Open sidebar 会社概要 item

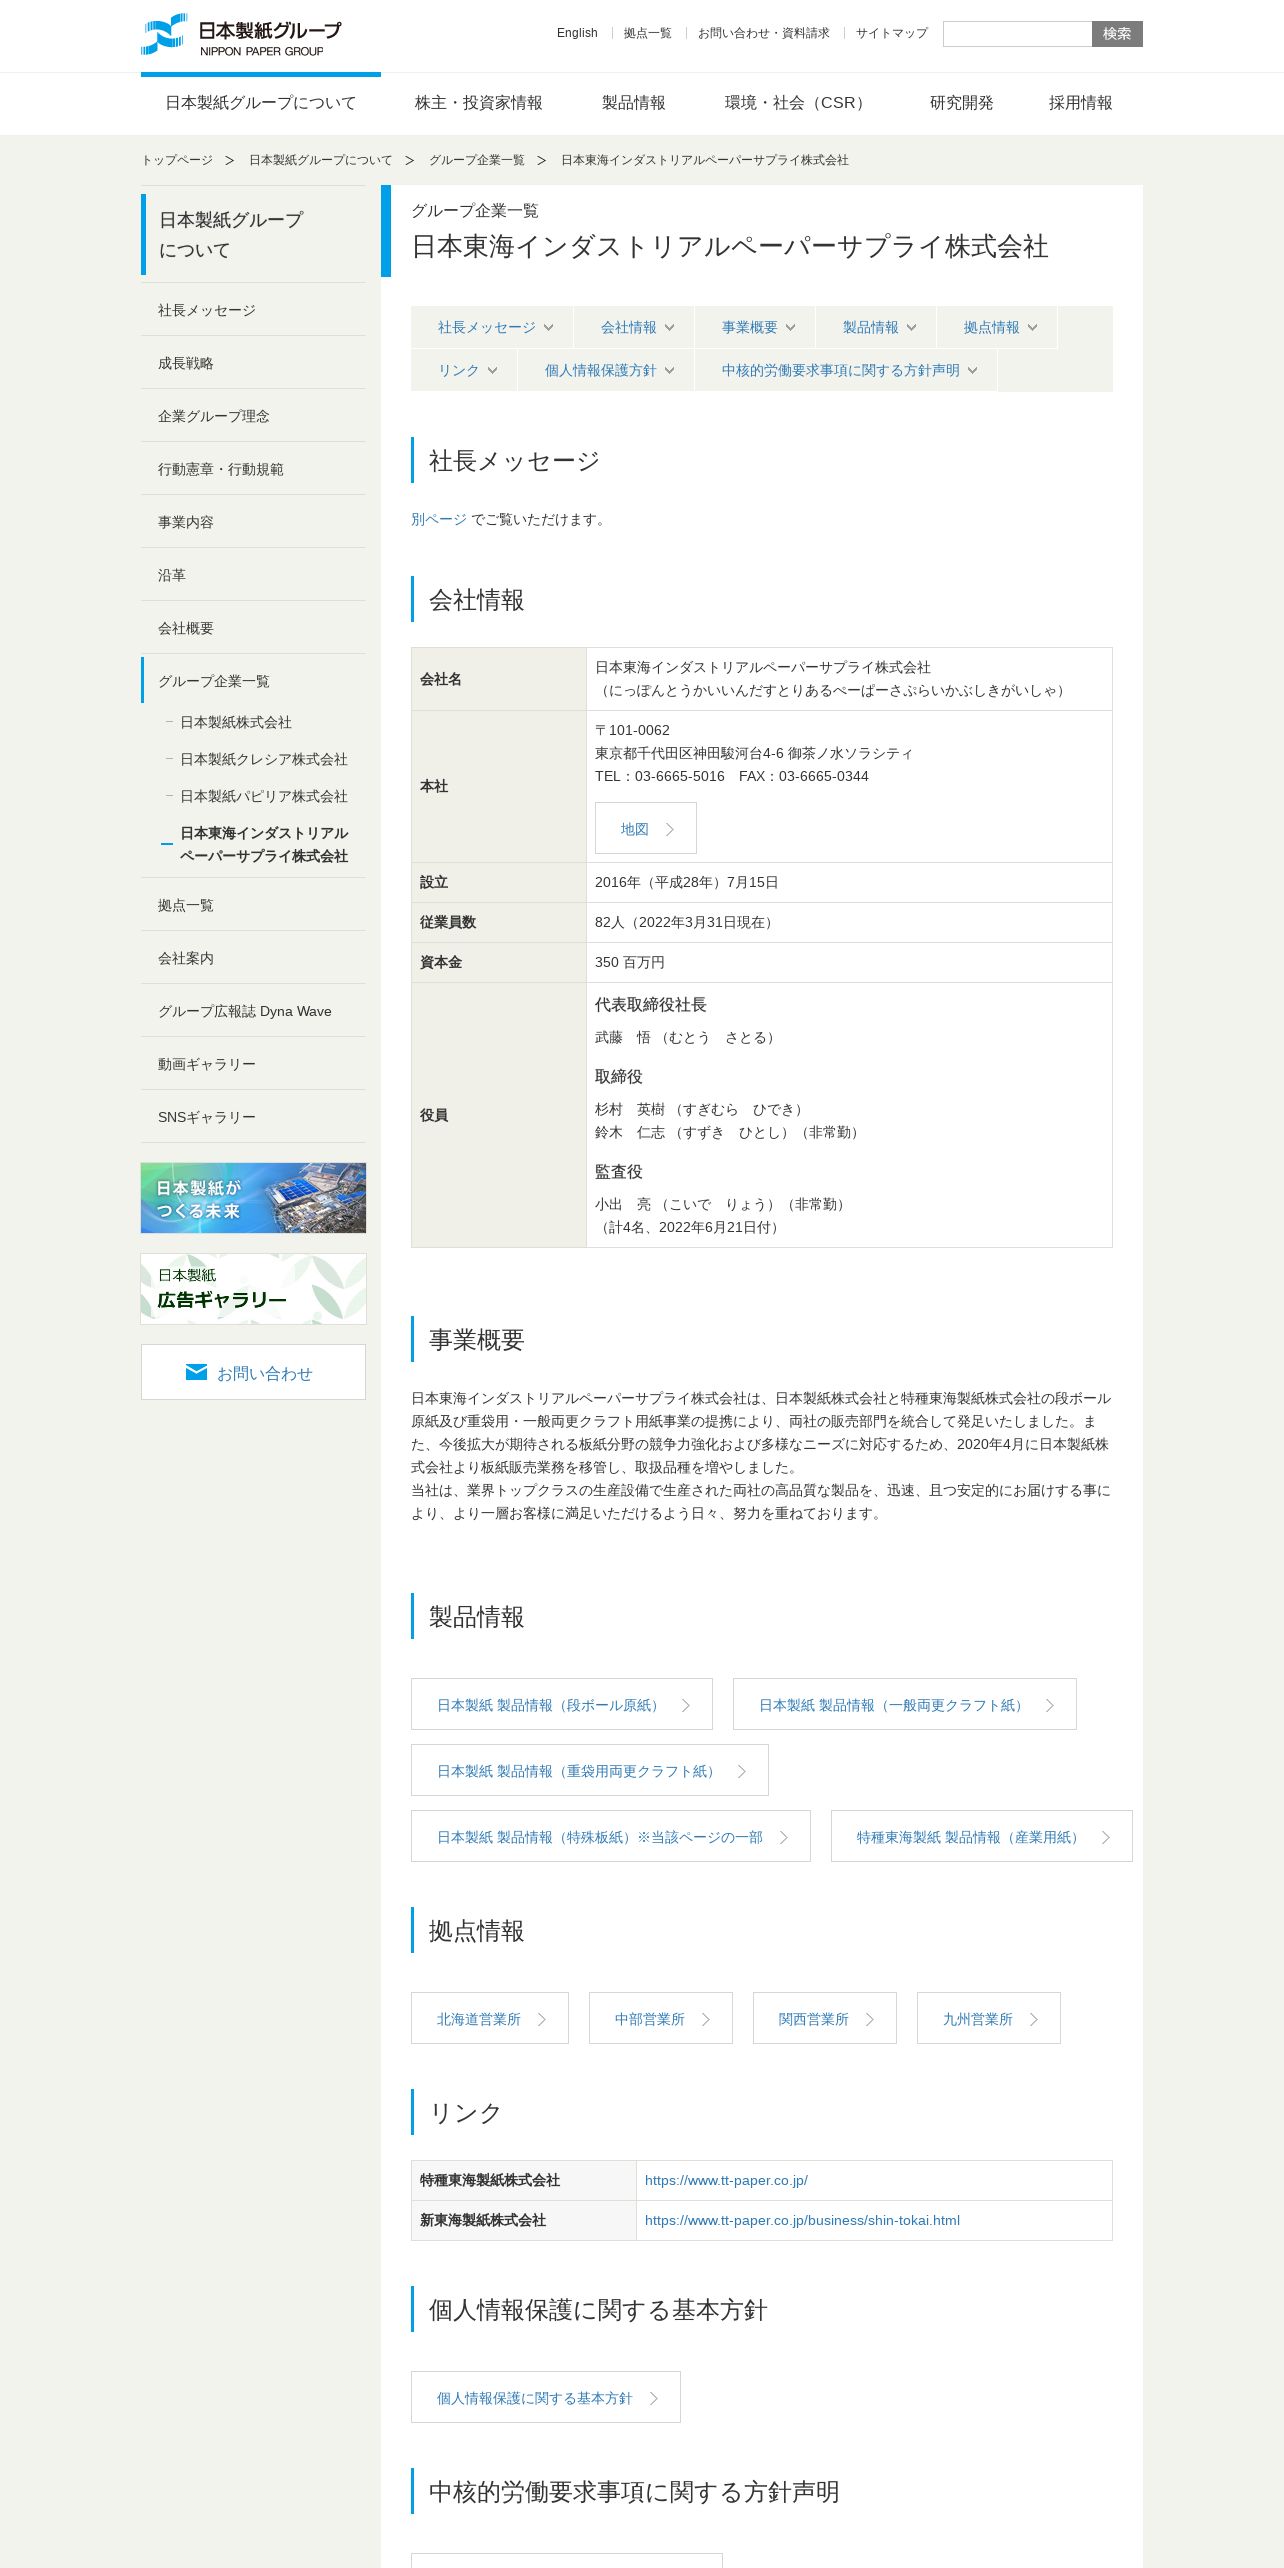(253, 628)
